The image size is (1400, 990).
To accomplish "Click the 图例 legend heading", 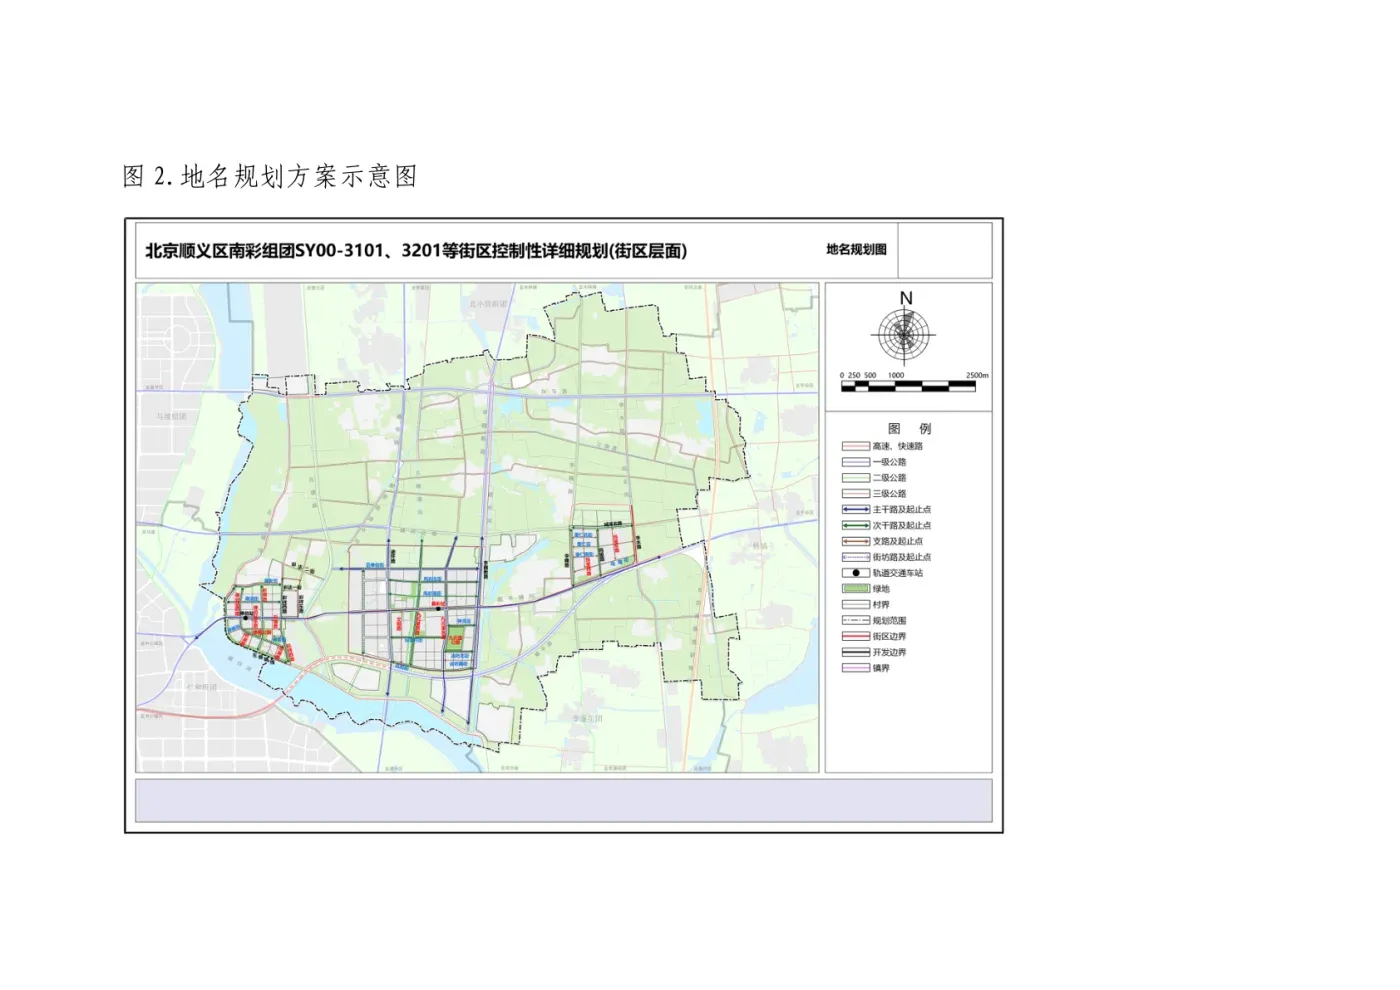I will 909,428.
